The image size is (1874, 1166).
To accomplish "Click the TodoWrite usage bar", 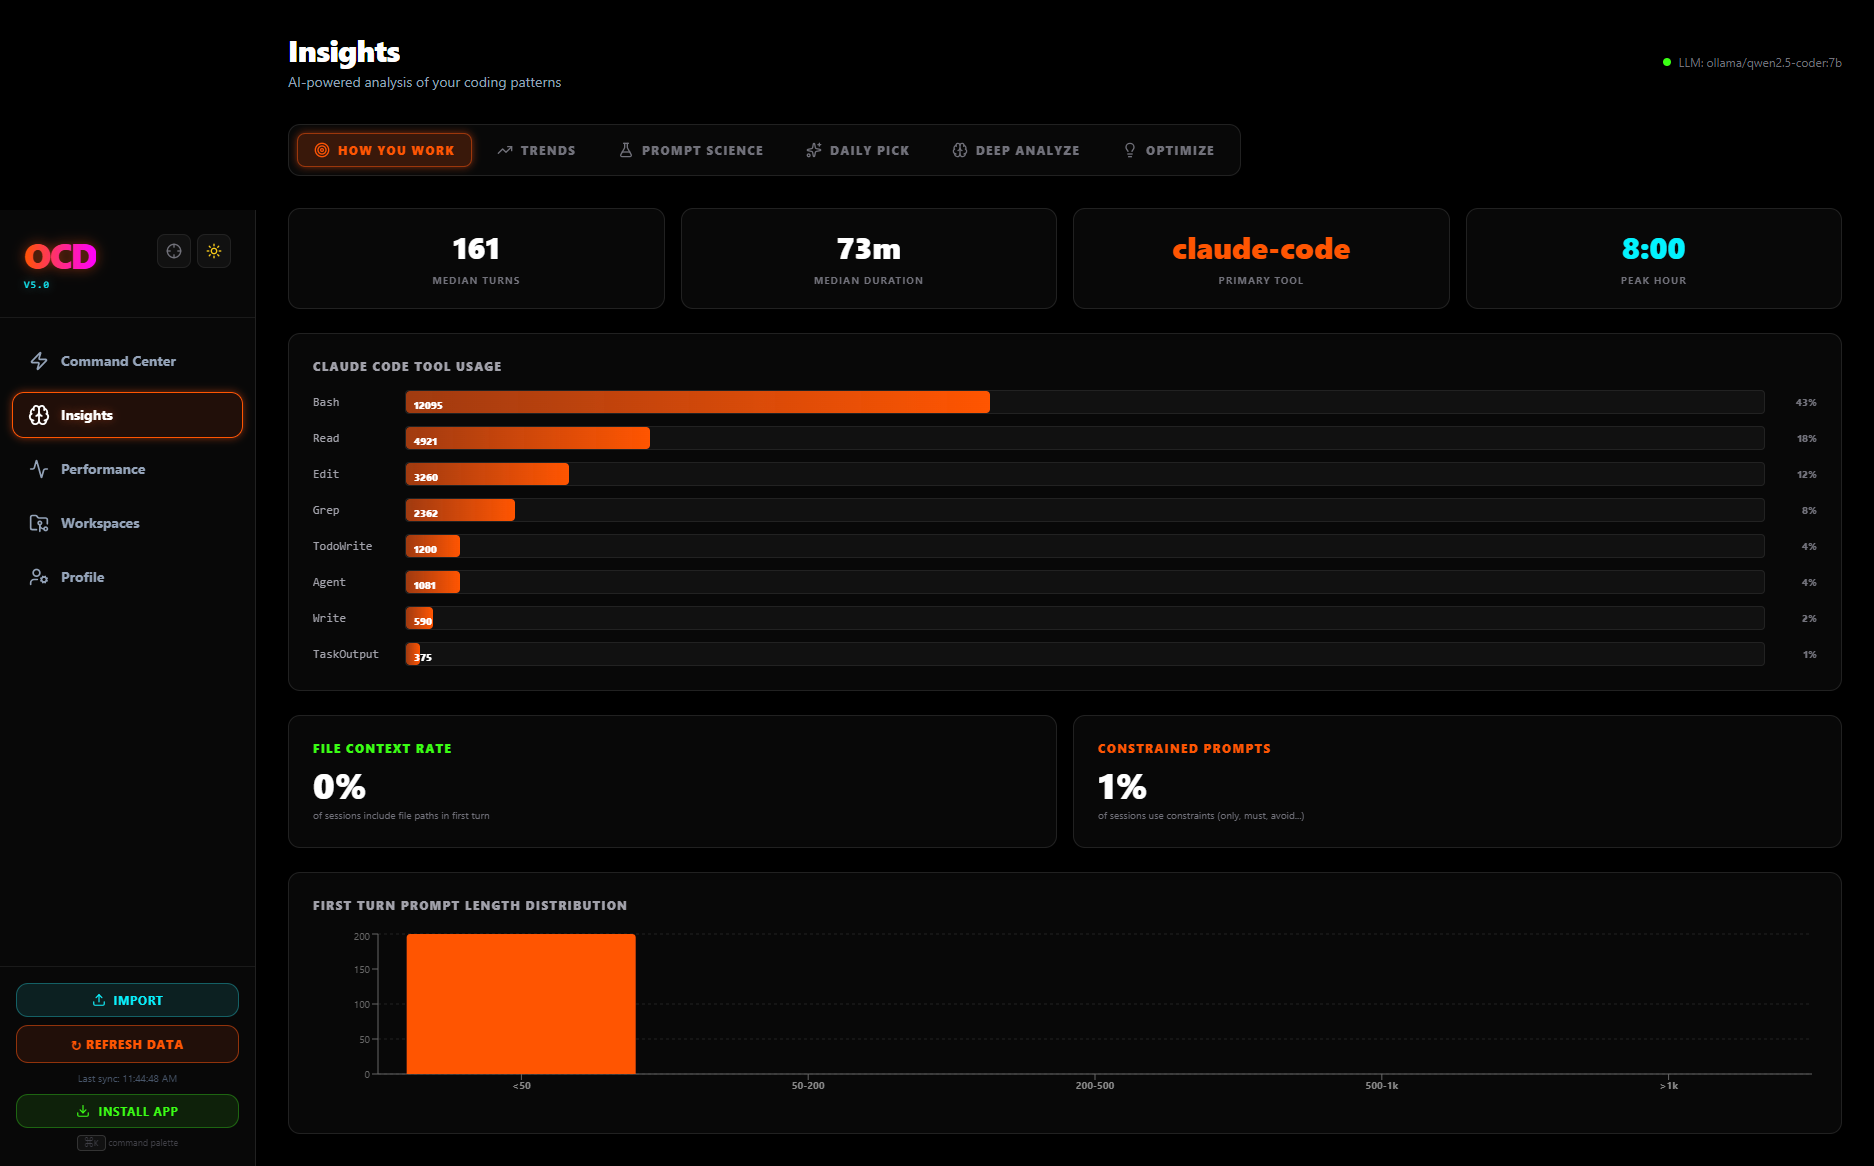I will 433,546.
